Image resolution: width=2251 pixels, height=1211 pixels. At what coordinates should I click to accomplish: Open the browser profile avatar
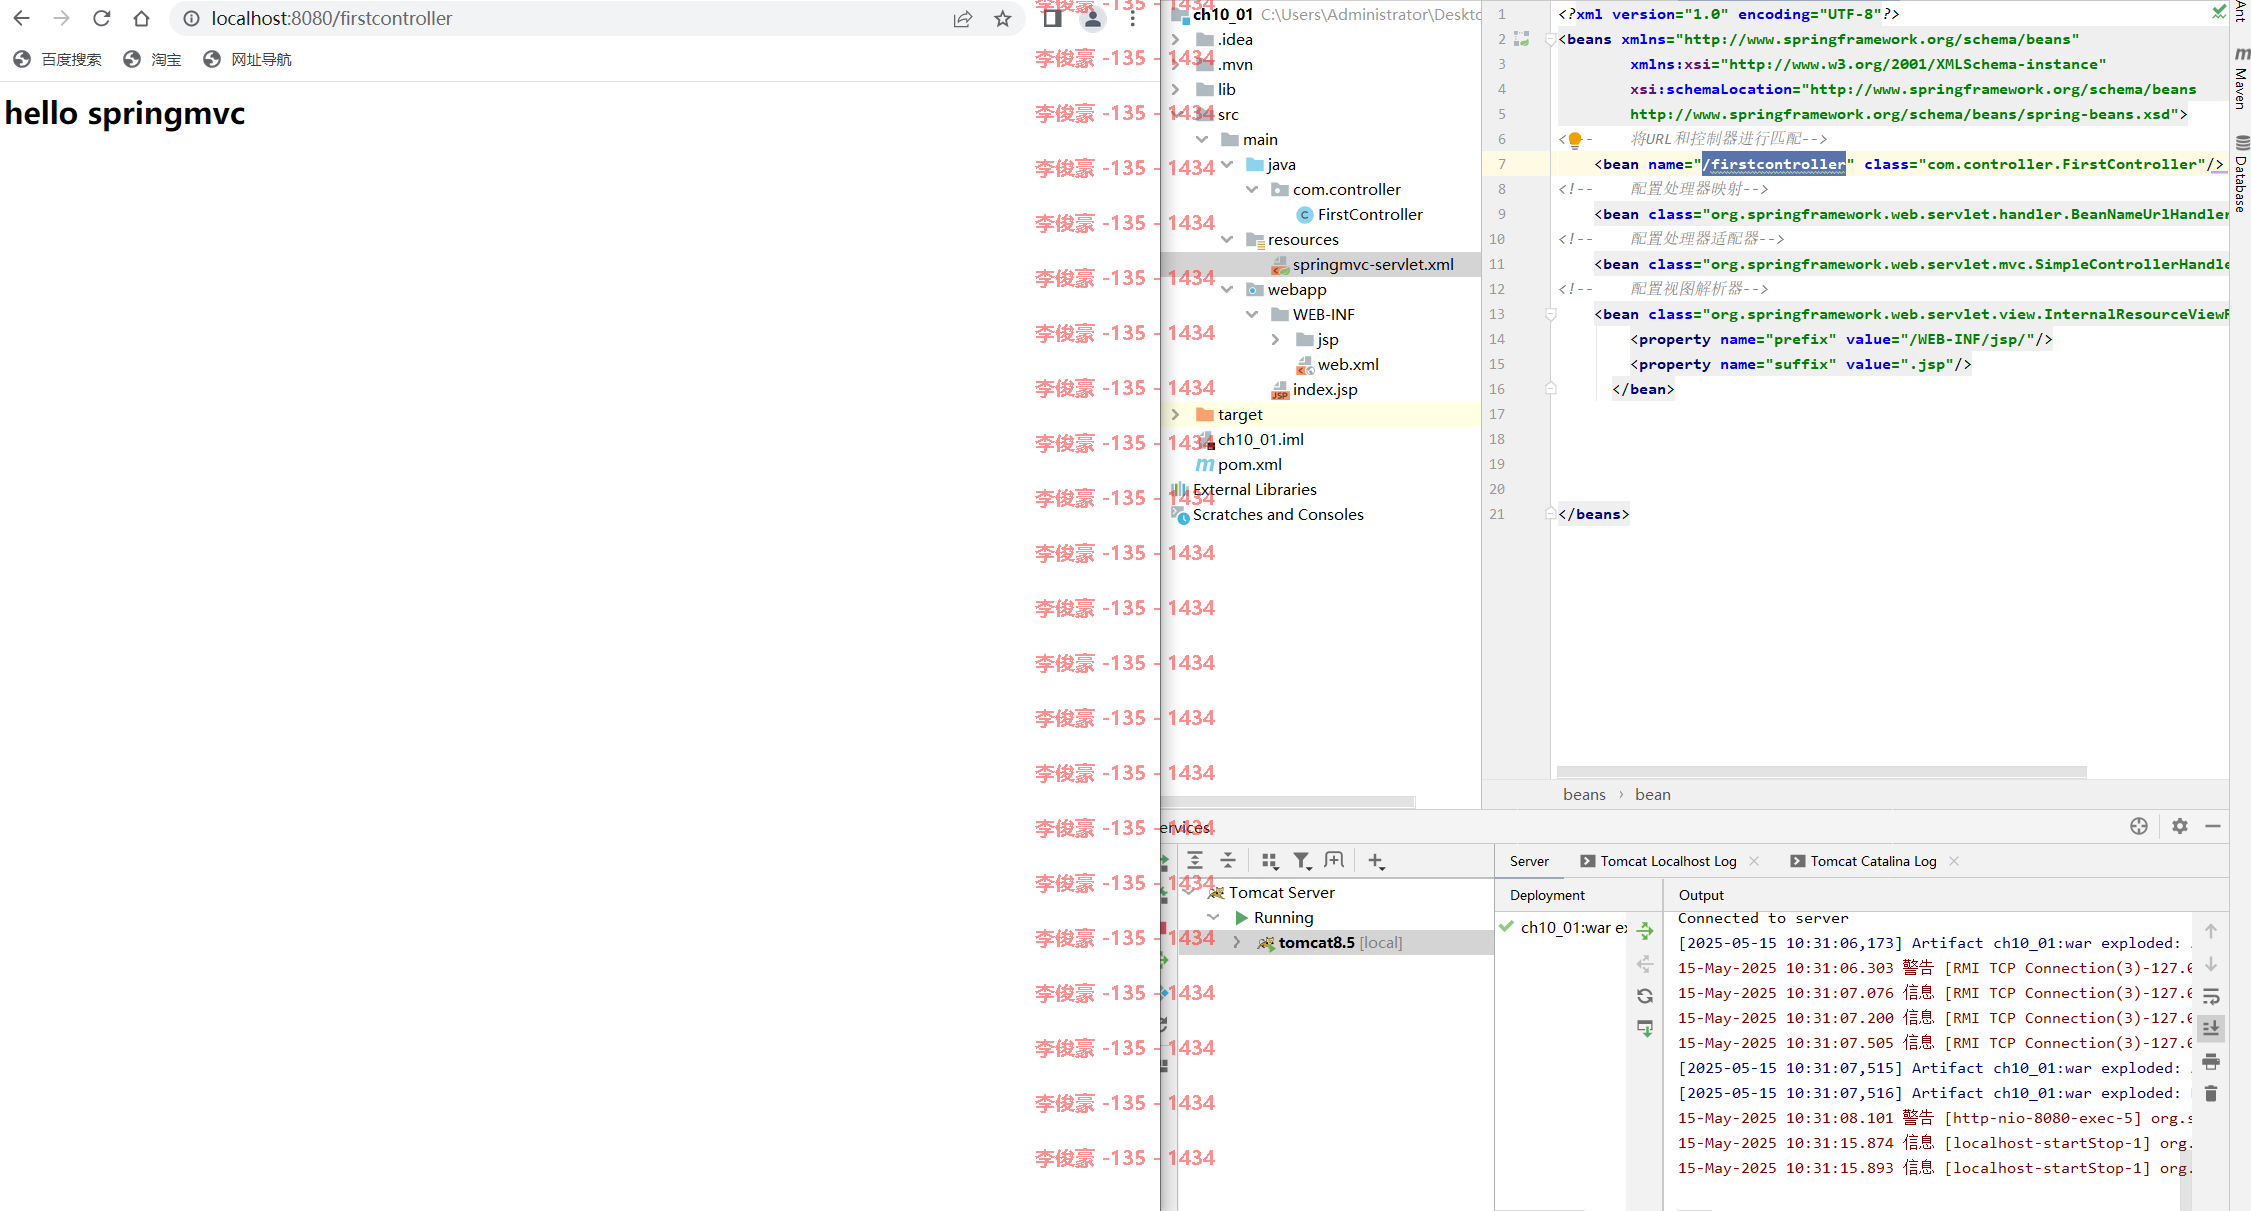click(1093, 18)
